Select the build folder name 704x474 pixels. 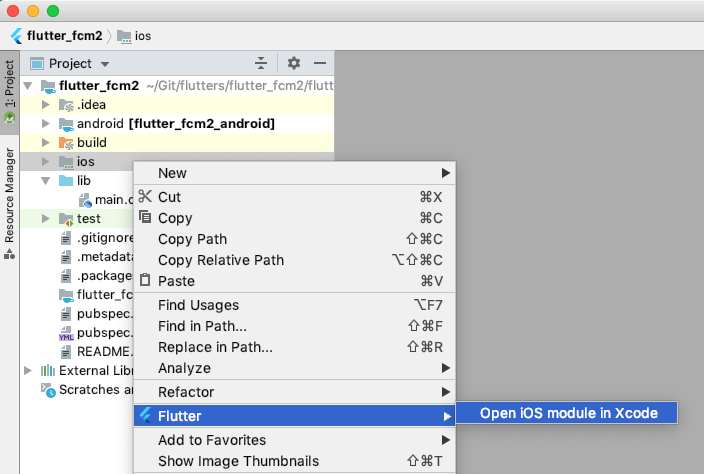tap(92, 143)
